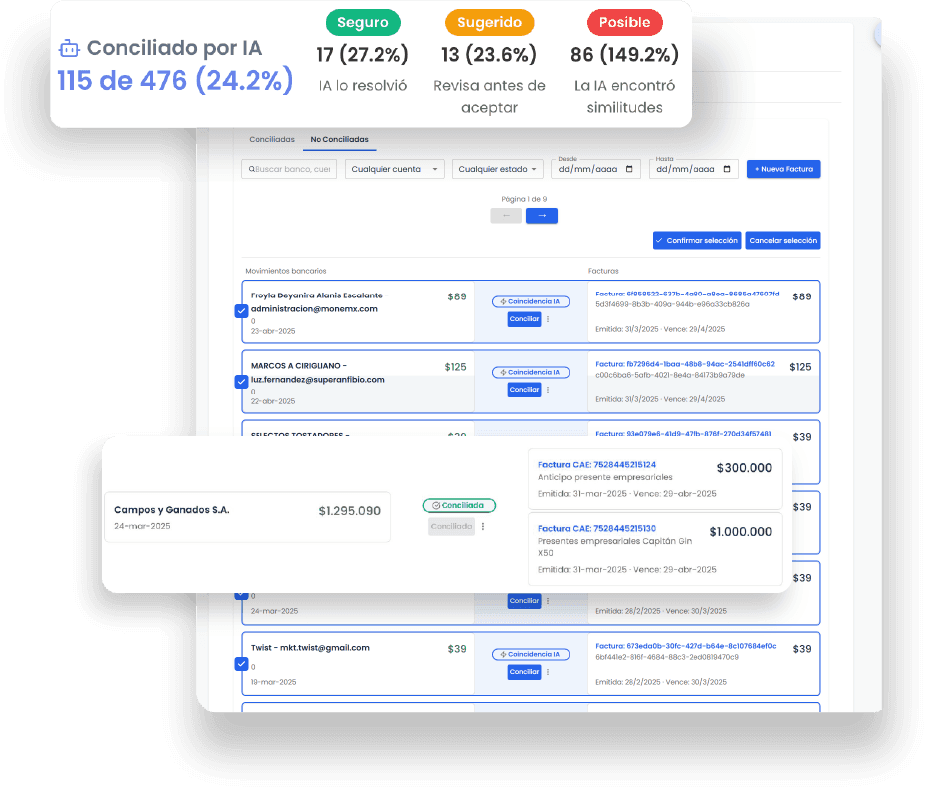Open Factura CAE: 7528445215130 link
The width and height of the screenshot is (929, 789).
pos(597,528)
